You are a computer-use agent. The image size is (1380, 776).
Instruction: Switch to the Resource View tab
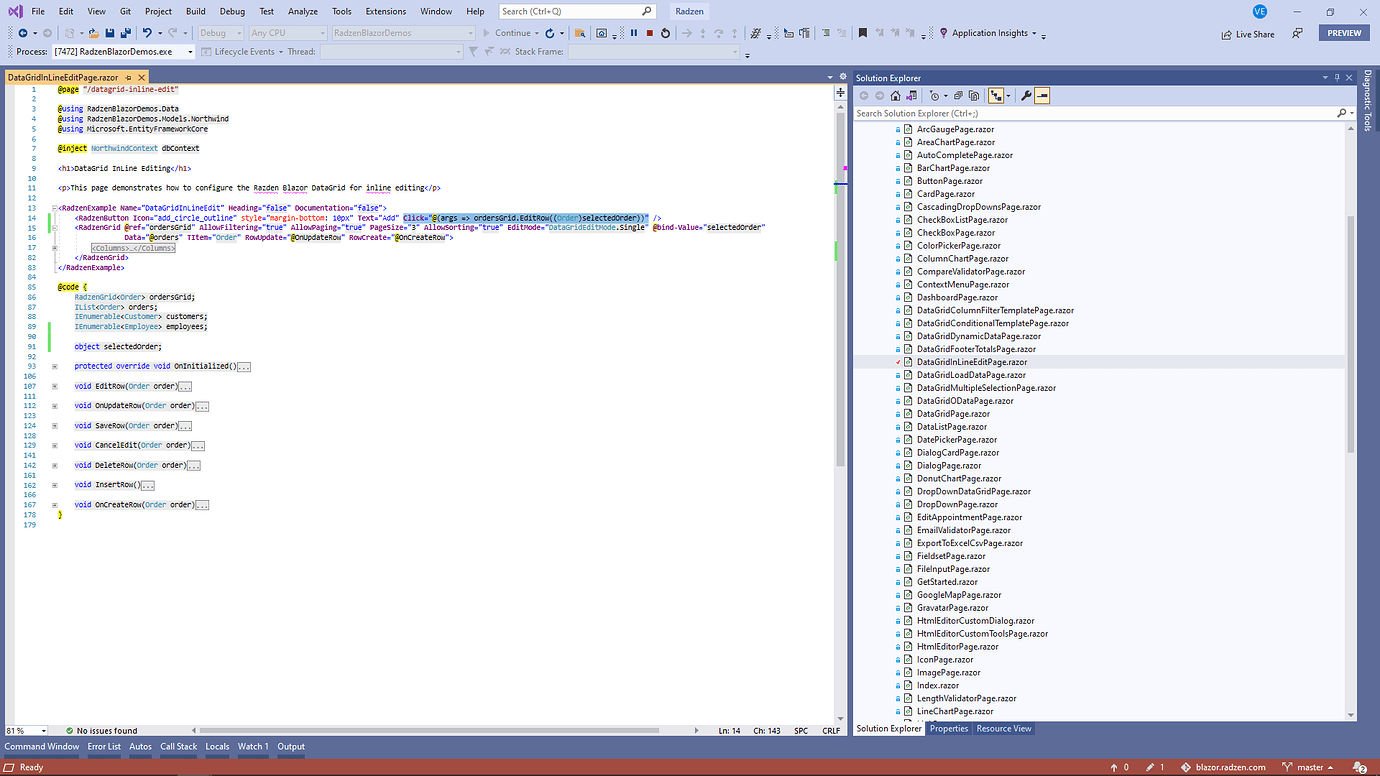click(1003, 728)
